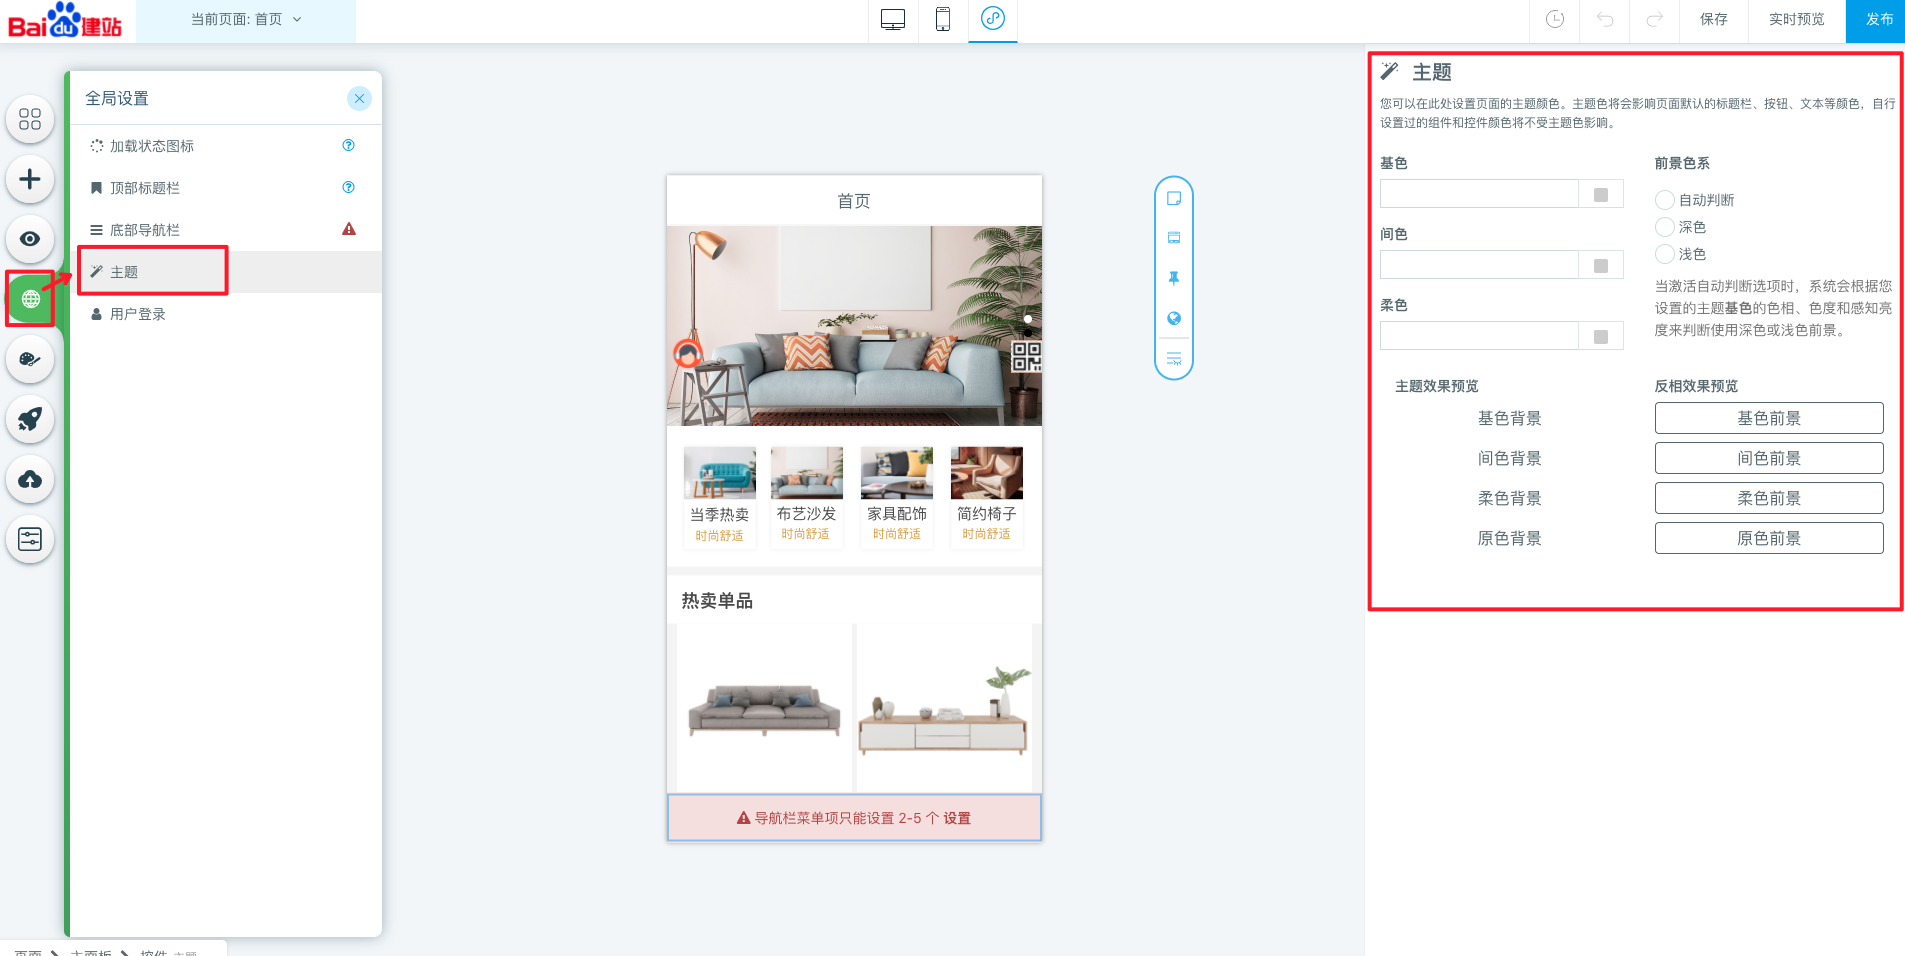Open the 基色 color picker swatch

pyautogui.click(x=1600, y=194)
